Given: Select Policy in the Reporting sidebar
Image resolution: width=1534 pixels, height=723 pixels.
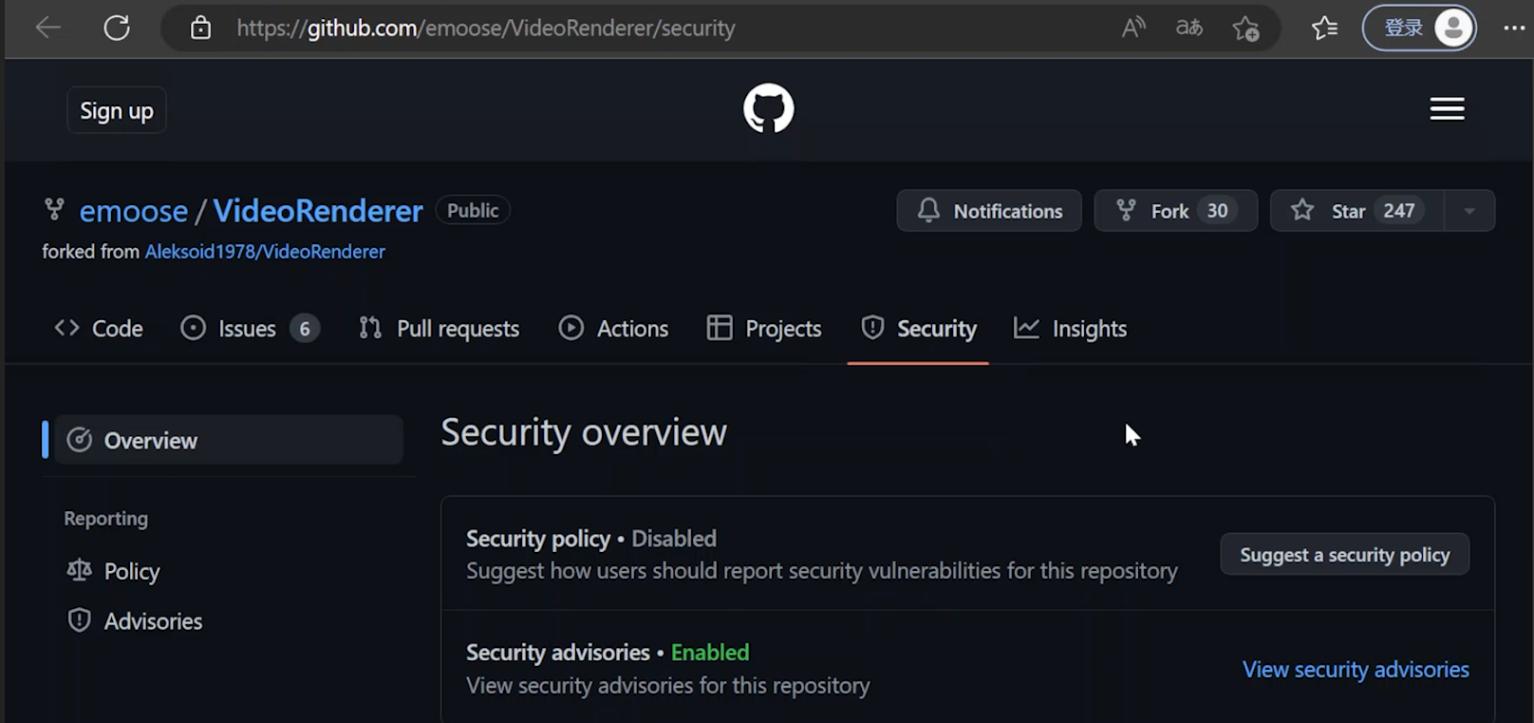Looking at the screenshot, I should click(131, 571).
